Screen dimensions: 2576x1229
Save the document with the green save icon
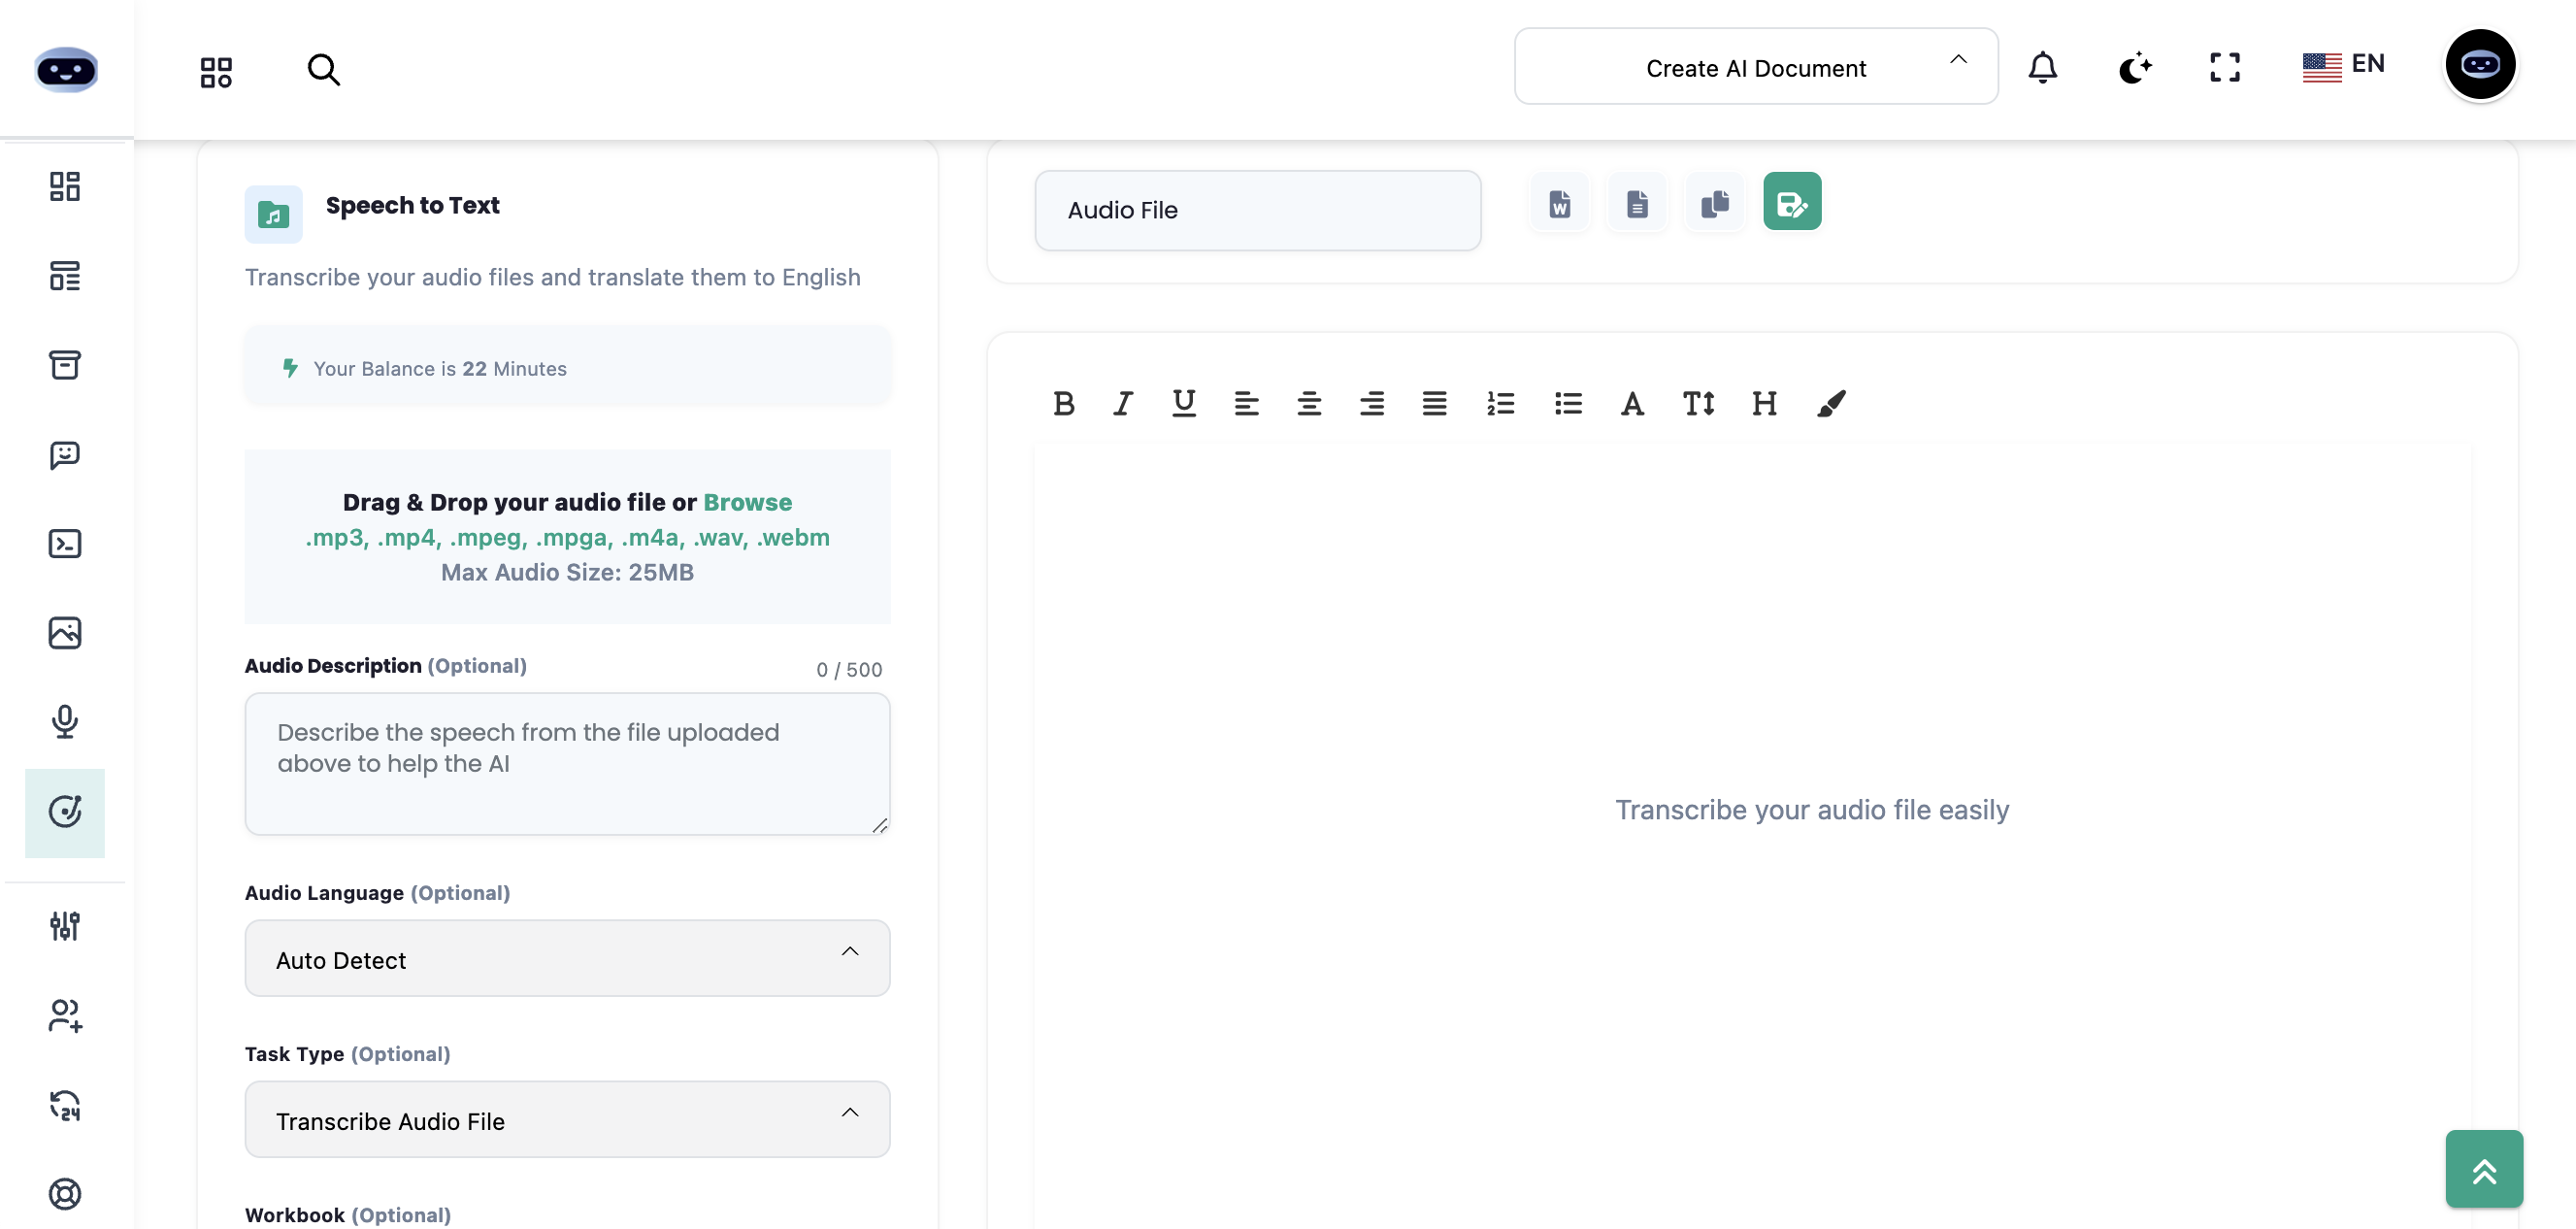(x=1792, y=201)
